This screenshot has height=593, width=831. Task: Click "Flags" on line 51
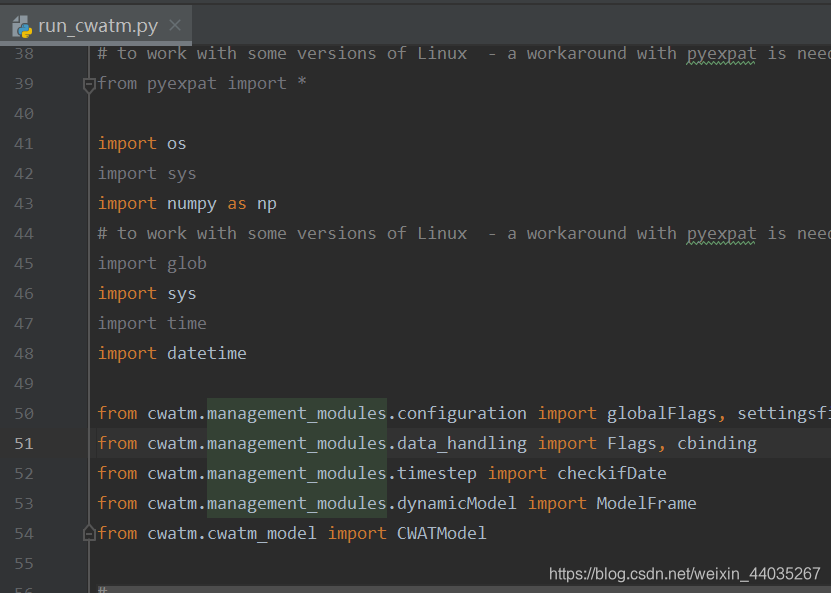[632, 444]
